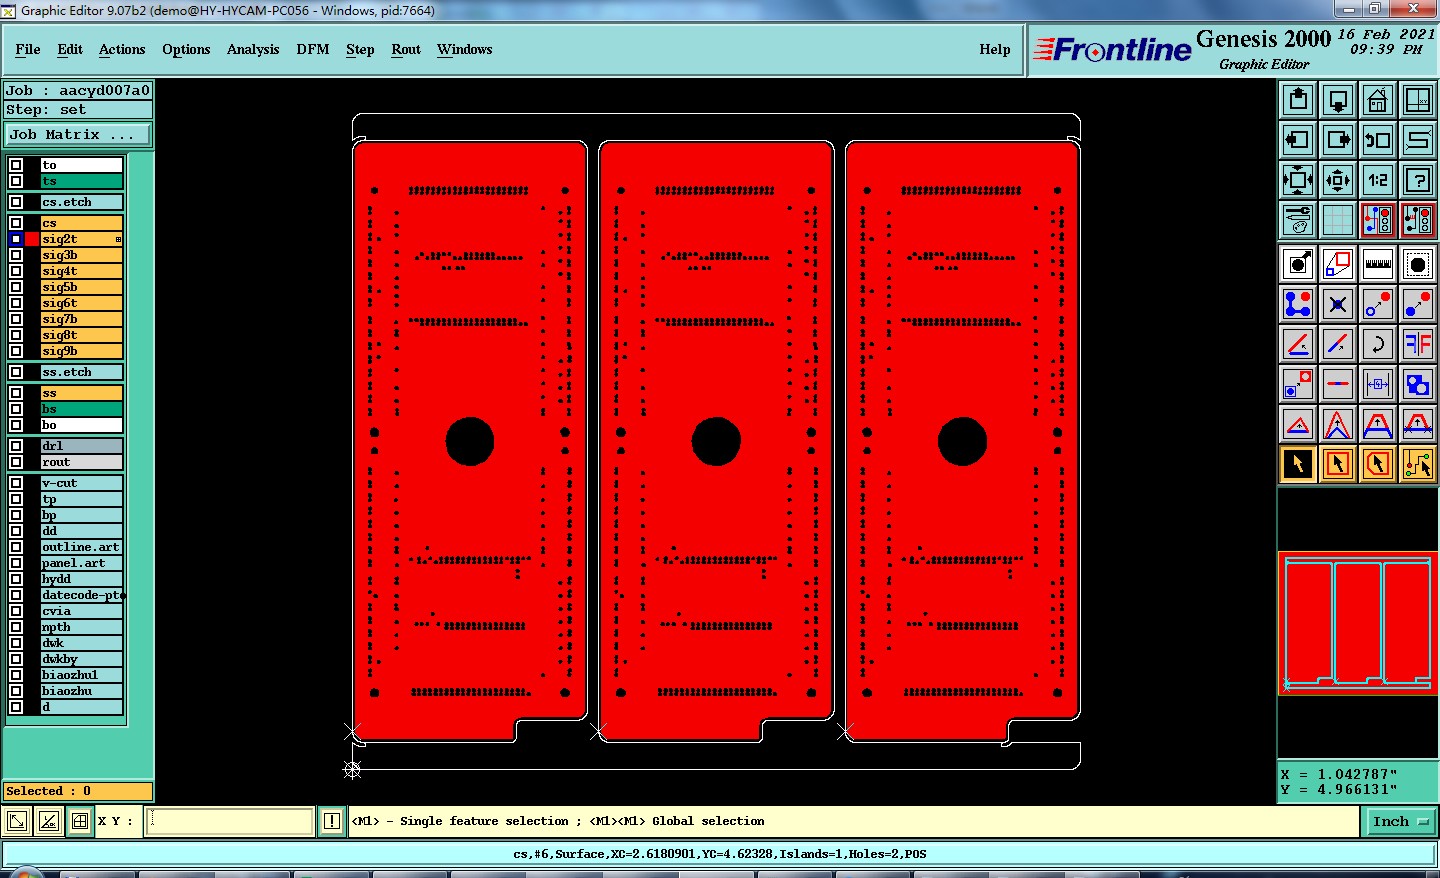Toggle checkbox for layer 'rout'
This screenshot has width=1440, height=878.
pos(16,462)
